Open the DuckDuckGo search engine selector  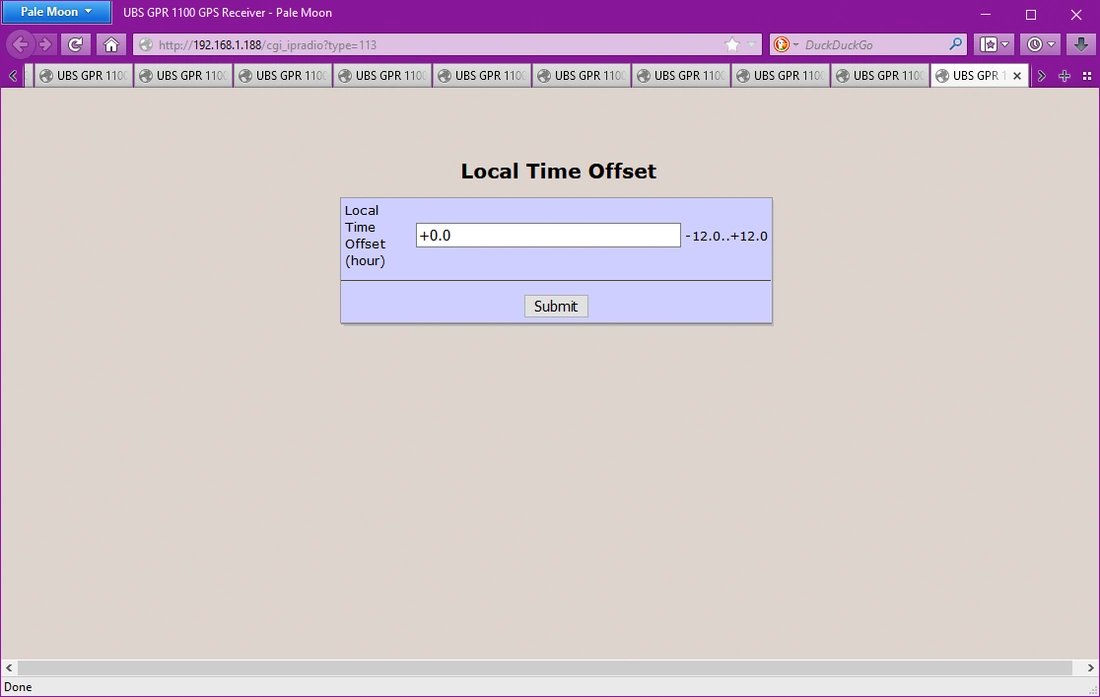coord(785,45)
